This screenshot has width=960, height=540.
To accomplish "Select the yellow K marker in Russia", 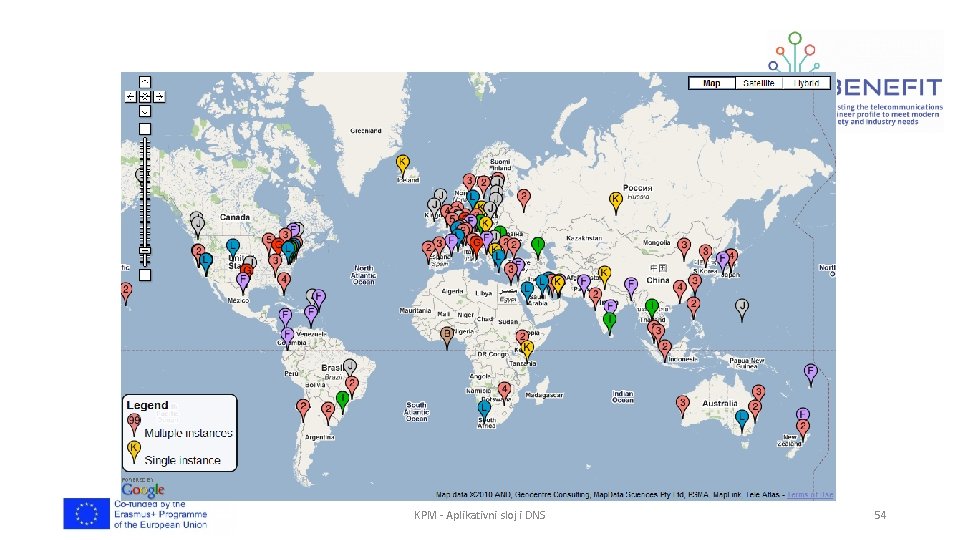I will coord(615,203).
